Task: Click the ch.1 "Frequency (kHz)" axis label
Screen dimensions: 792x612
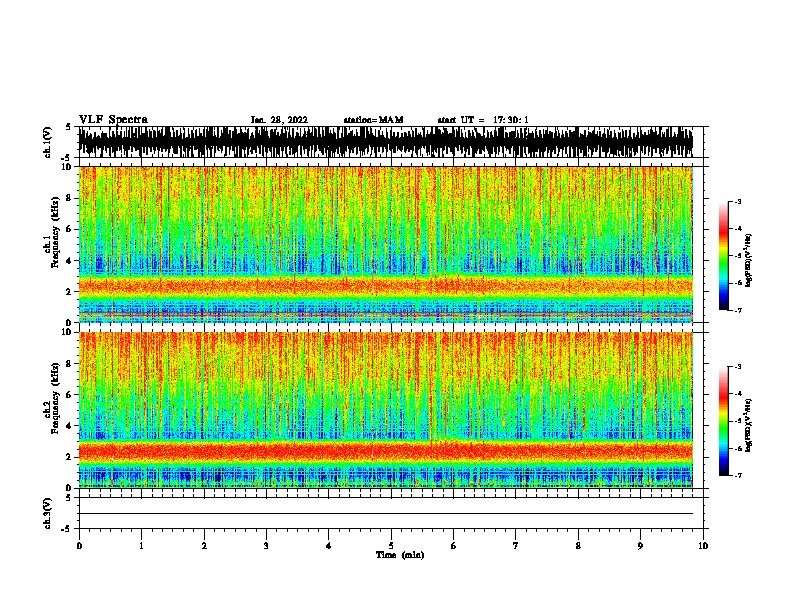Action: [55, 233]
